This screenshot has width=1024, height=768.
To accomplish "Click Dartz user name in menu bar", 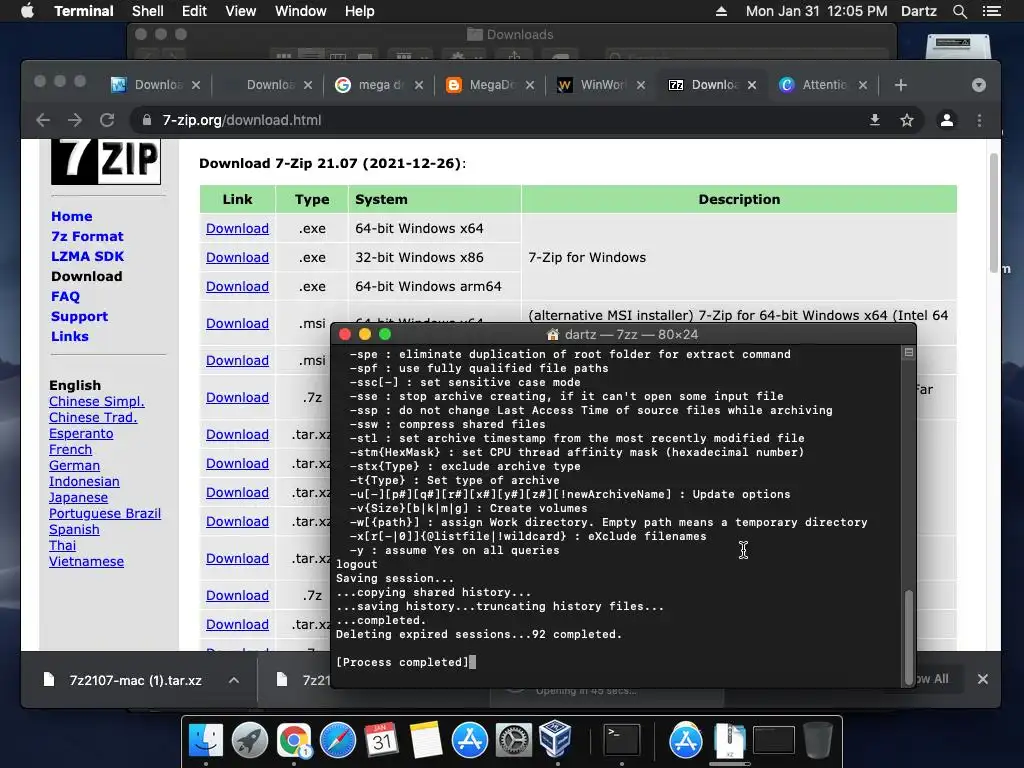I will point(919,11).
